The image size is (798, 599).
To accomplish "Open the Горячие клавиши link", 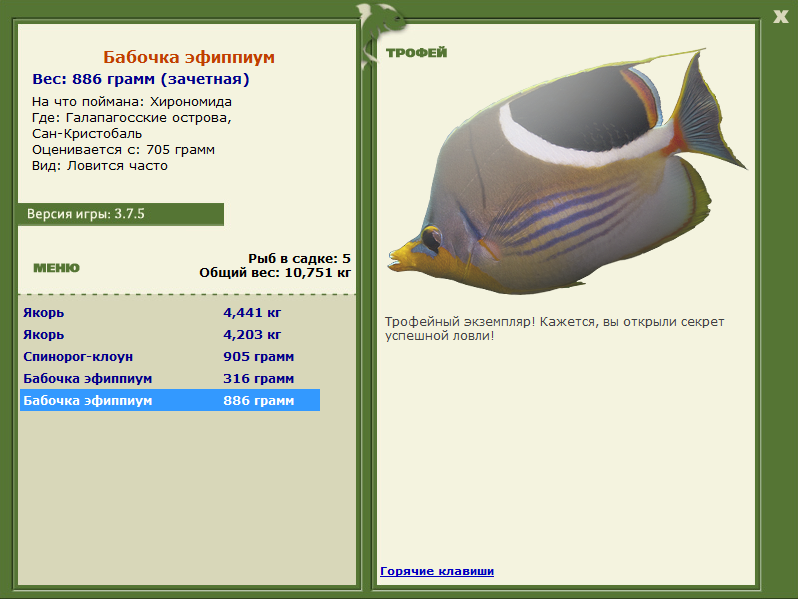I will pyautogui.click(x=437, y=571).
